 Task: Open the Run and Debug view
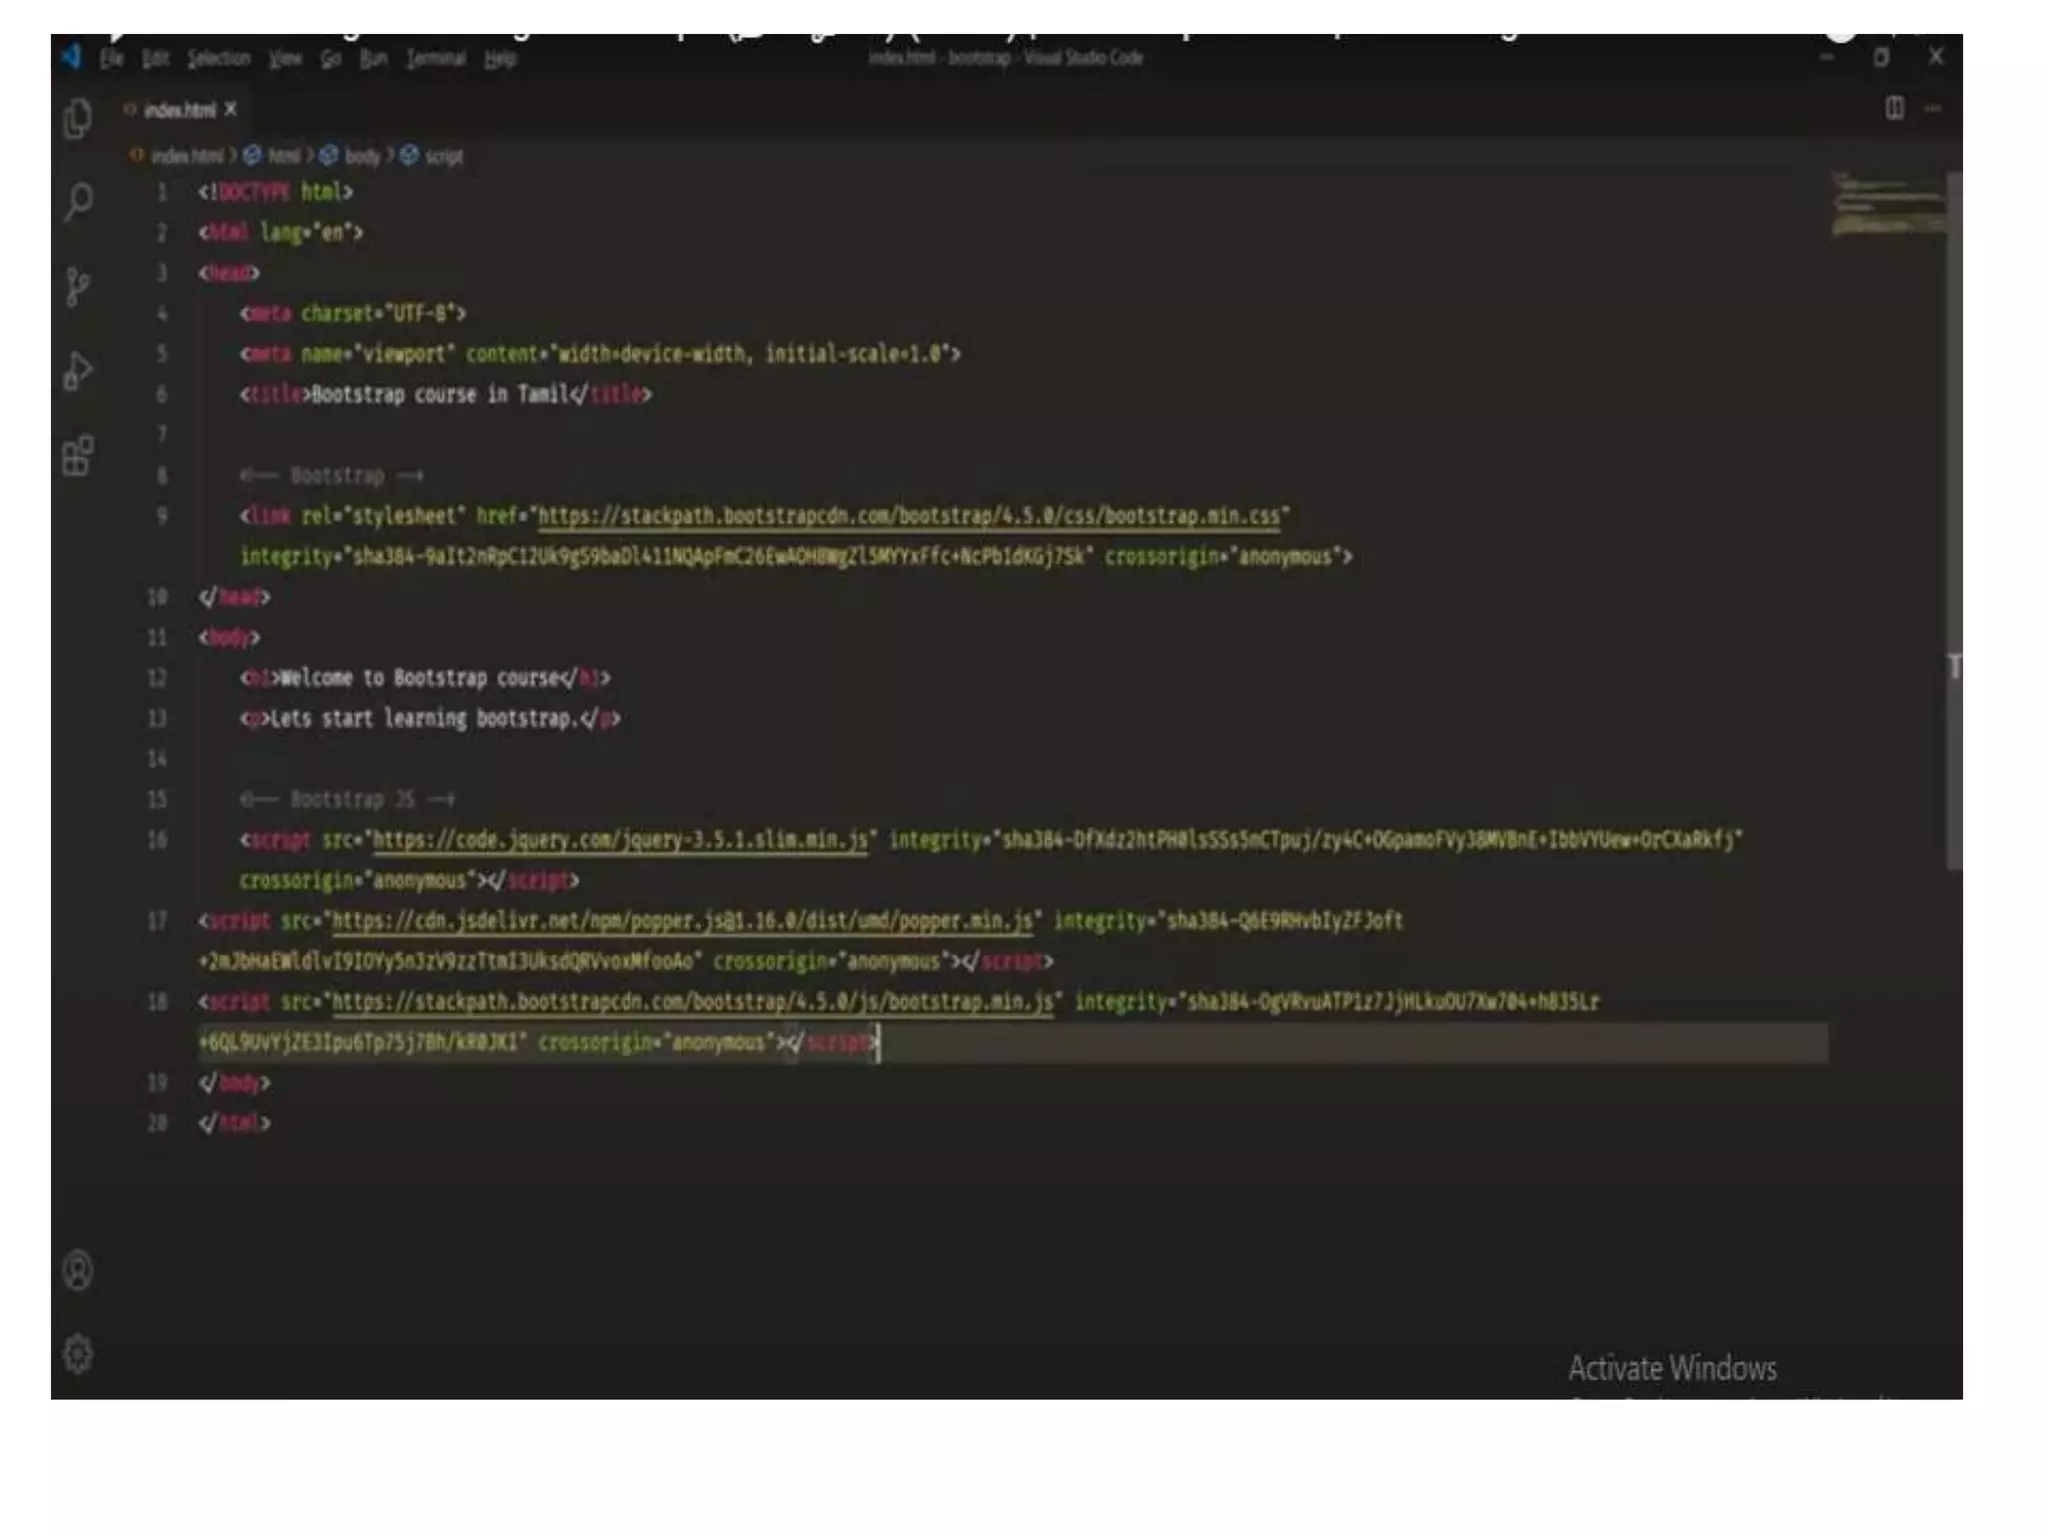(78, 371)
